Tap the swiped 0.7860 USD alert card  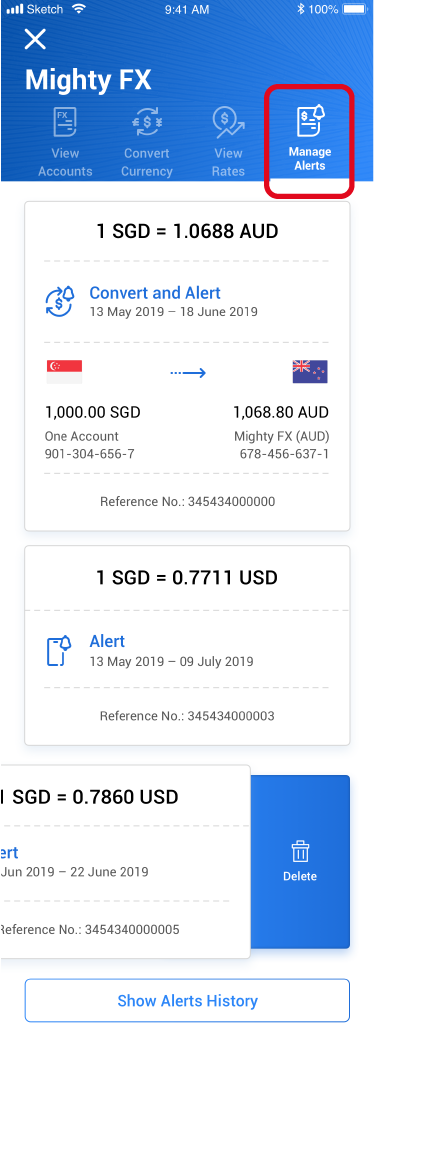pyautogui.click(x=125, y=862)
